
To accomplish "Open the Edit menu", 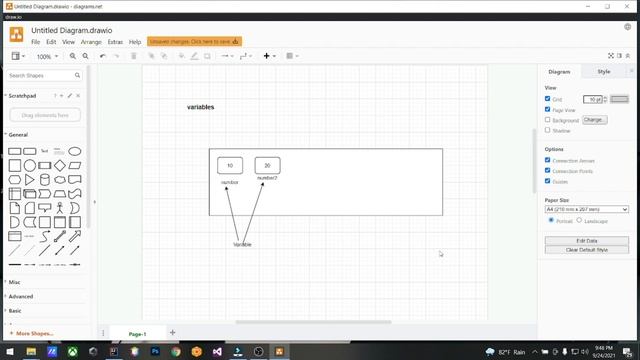I will [x=51, y=42].
